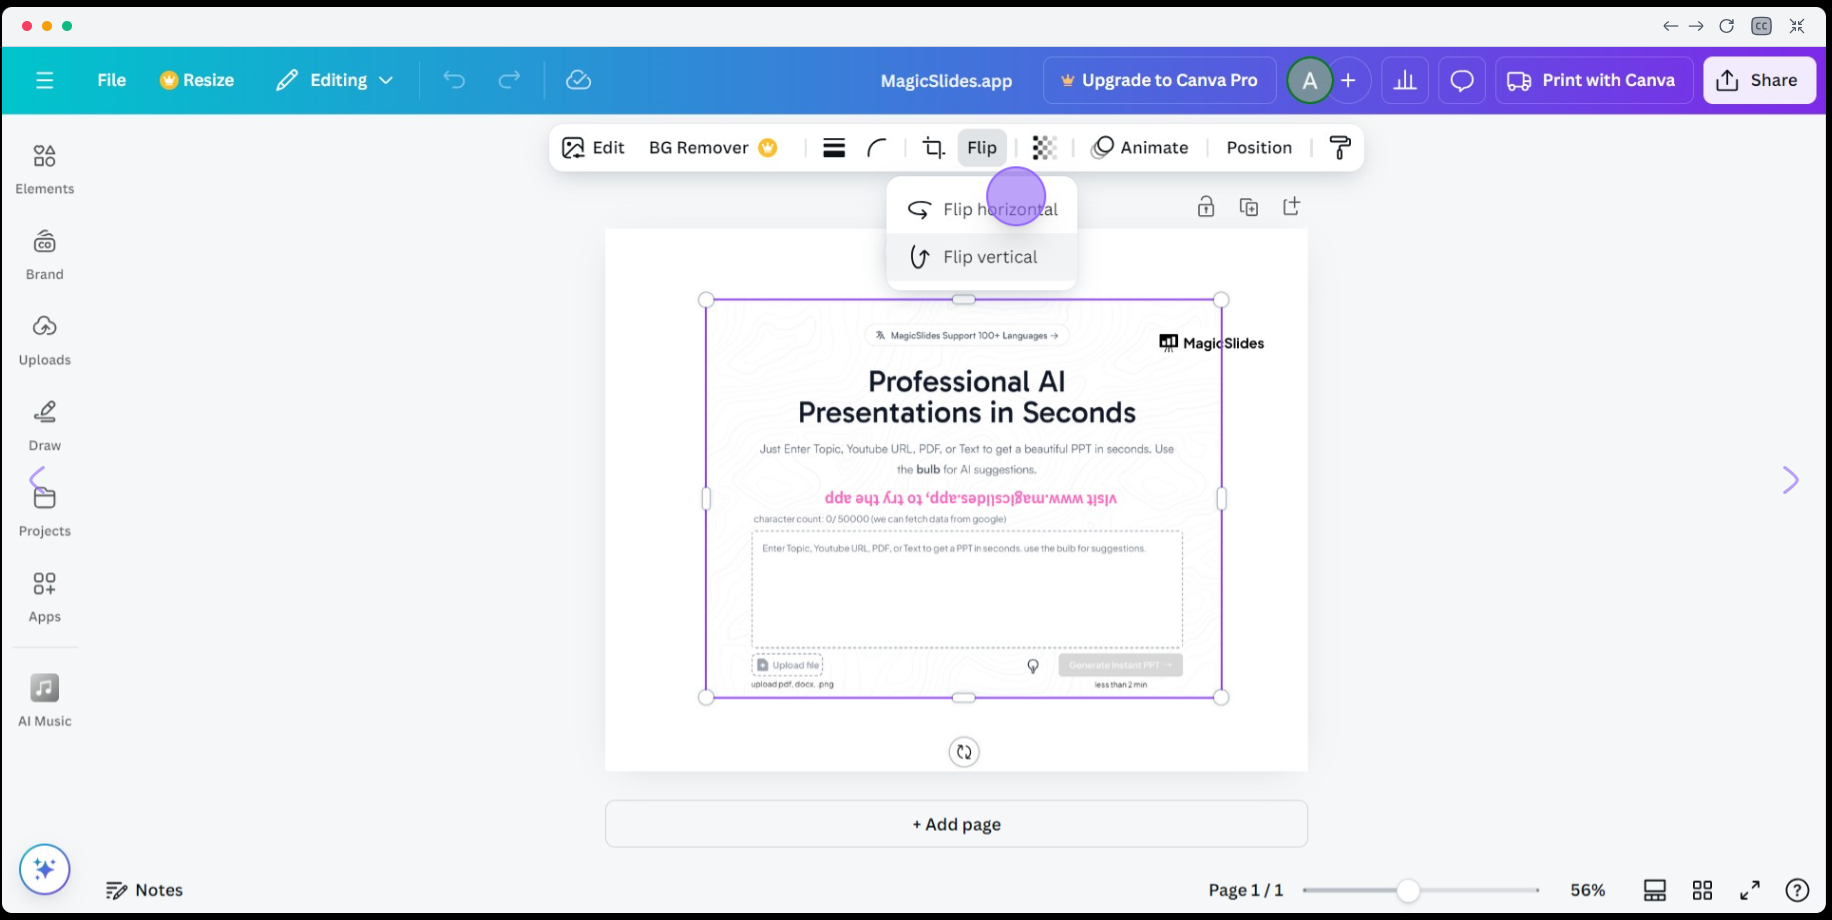
Task: Open the AI Music app
Action: coord(45,700)
